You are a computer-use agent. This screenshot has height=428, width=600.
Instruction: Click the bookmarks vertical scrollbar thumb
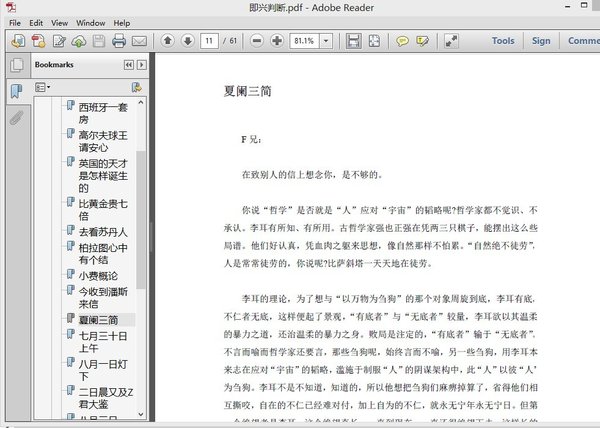click(x=141, y=220)
